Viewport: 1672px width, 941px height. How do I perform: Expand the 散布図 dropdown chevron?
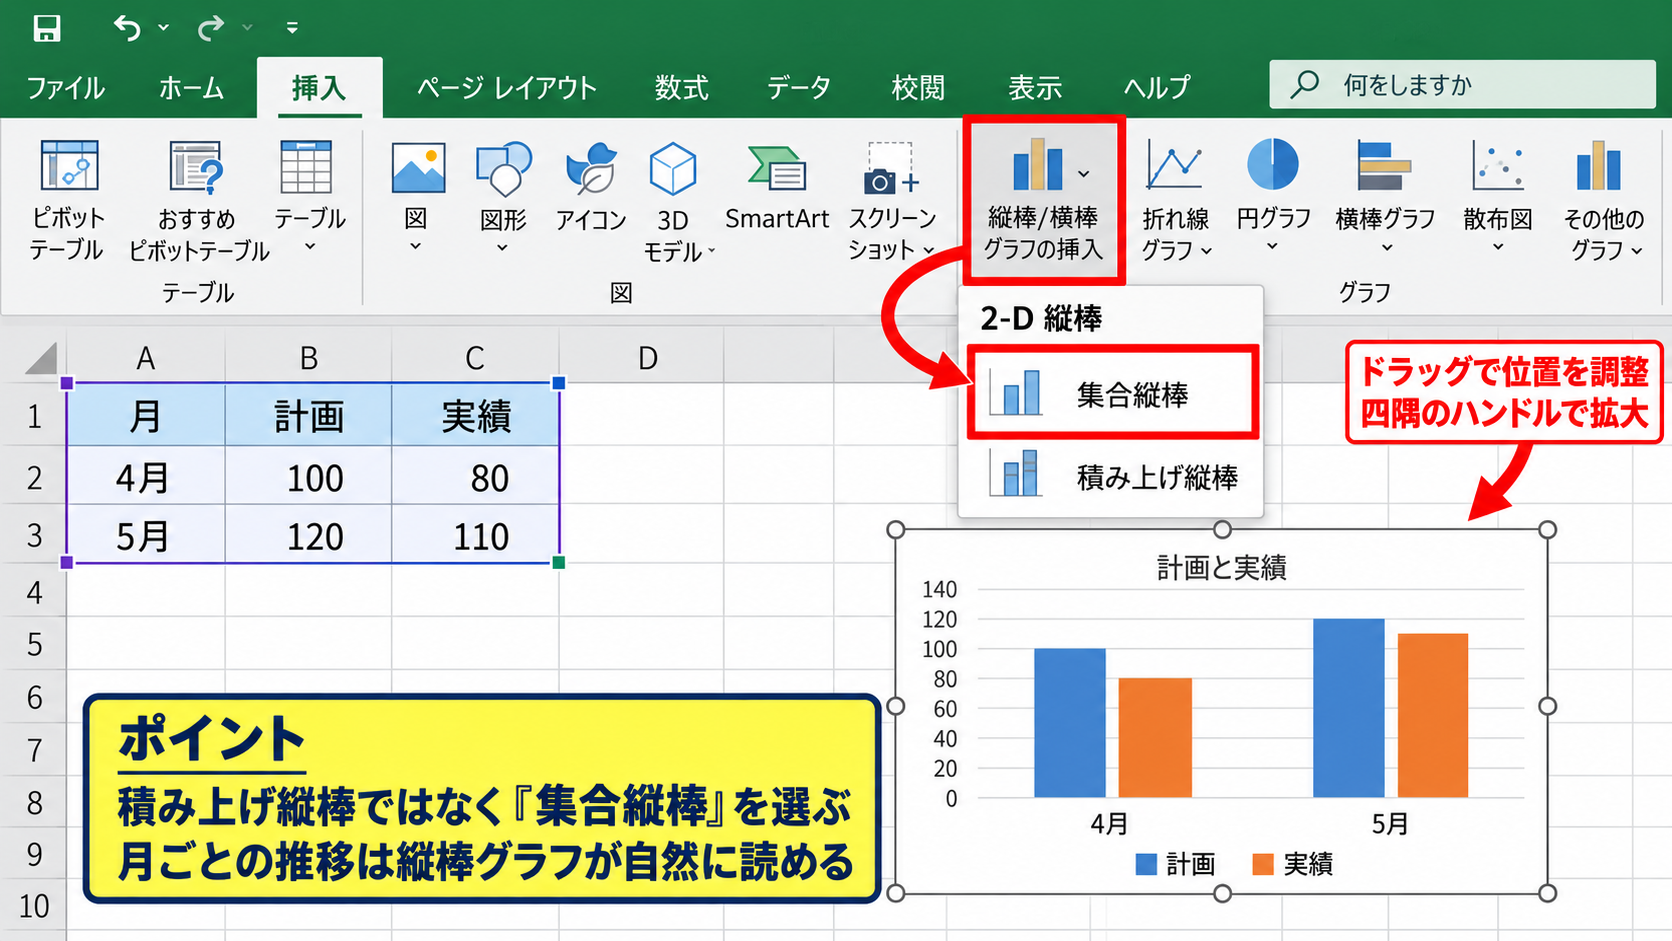click(x=1497, y=247)
